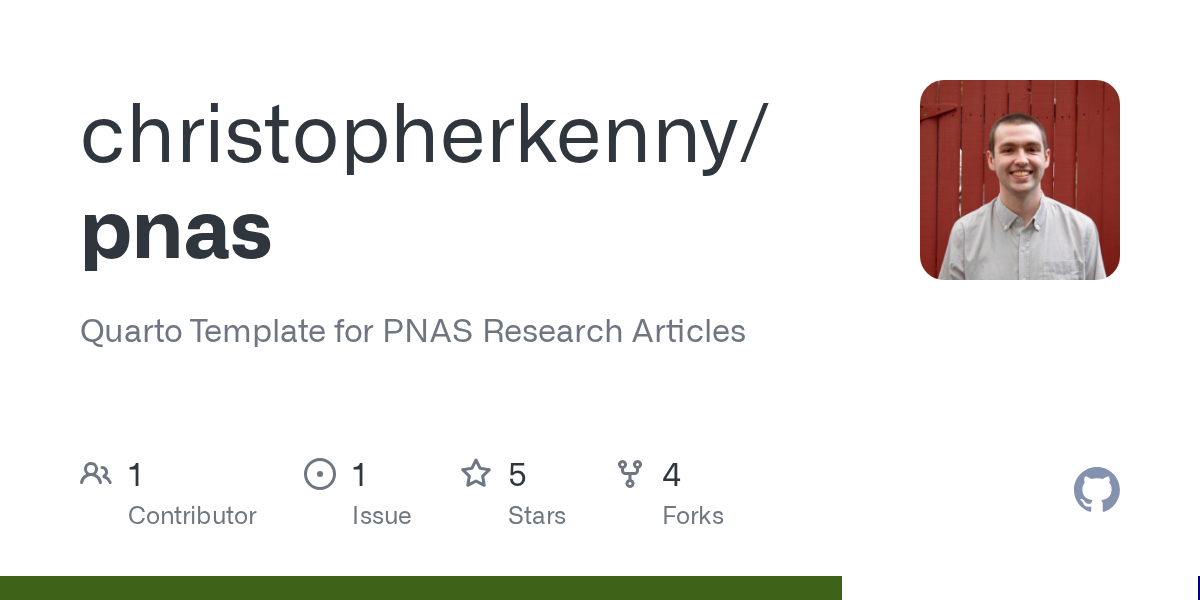The height and width of the screenshot is (600, 1200).
Task: Click "Research Articles" in the description
Action: tap(614, 332)
